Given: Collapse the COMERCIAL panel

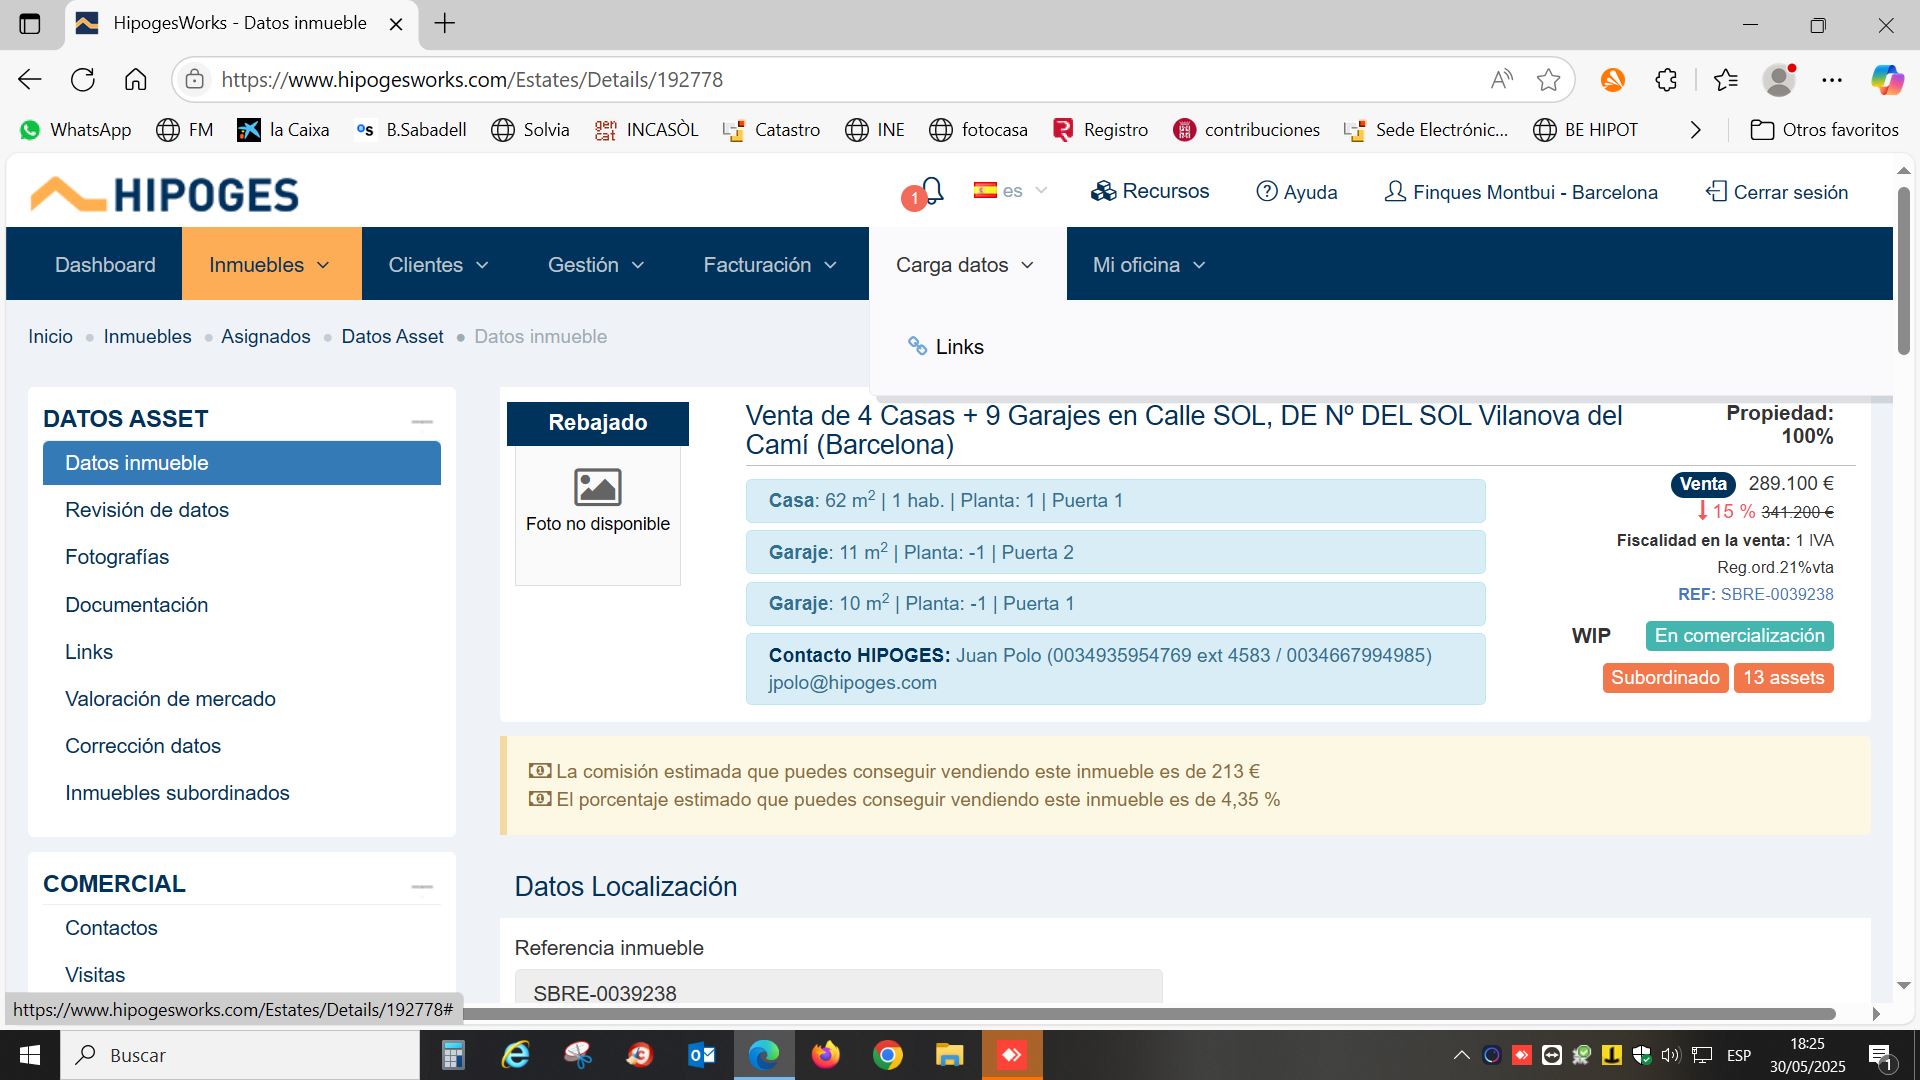Looking at the screenshot, I should (x=422, y=886).
